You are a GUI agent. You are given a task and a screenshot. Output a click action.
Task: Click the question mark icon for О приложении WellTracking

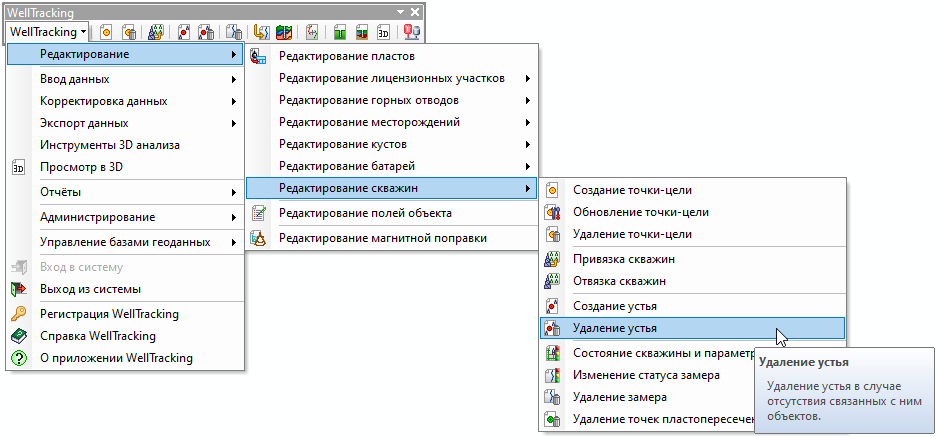coord(18,357)
